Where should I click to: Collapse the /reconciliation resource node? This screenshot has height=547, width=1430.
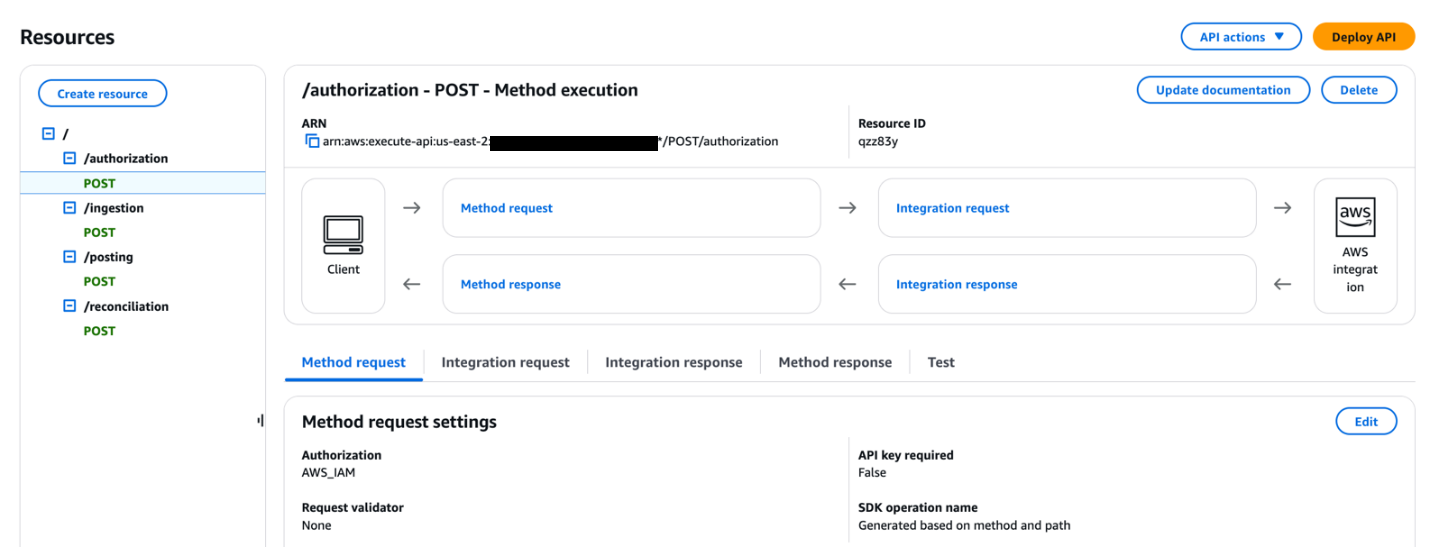tap(70, 306)
